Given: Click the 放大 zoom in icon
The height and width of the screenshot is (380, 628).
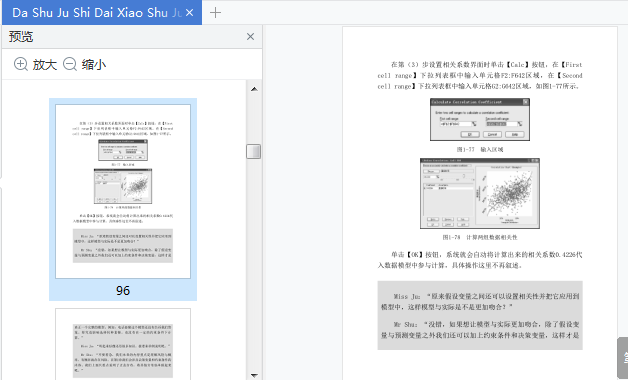Looking at the screenshot, I should click(21, 64).
